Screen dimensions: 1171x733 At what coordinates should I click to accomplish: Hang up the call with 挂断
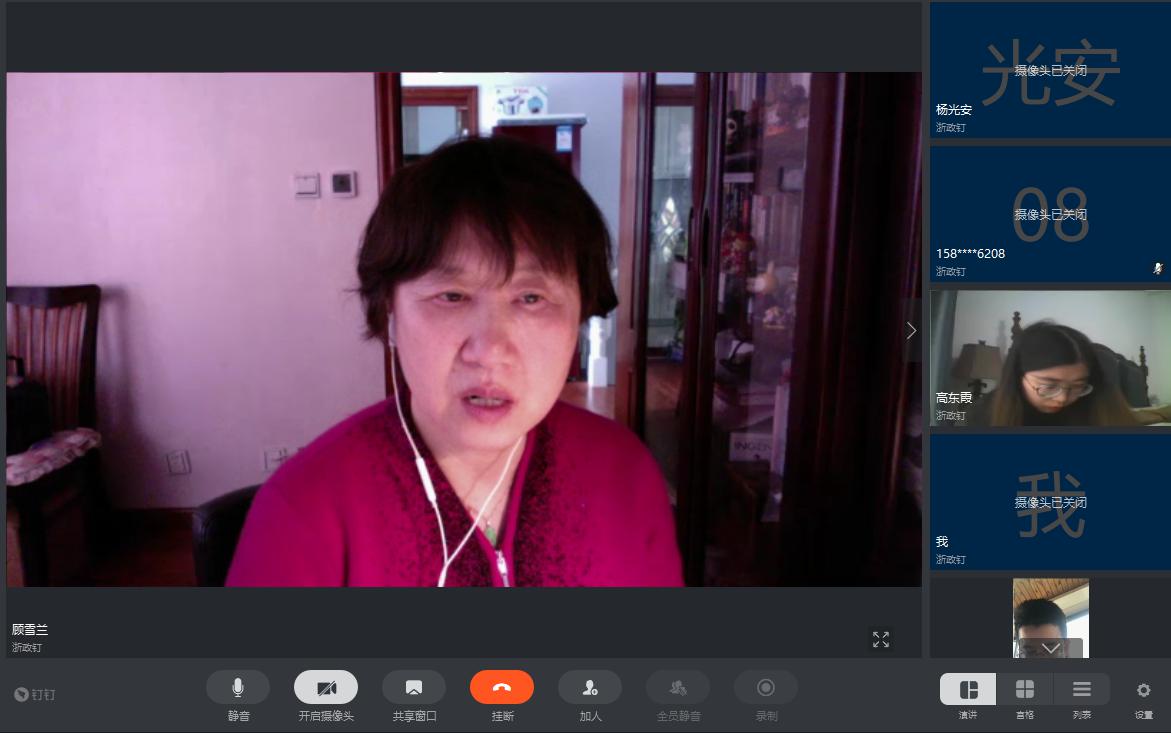(502, 687)
